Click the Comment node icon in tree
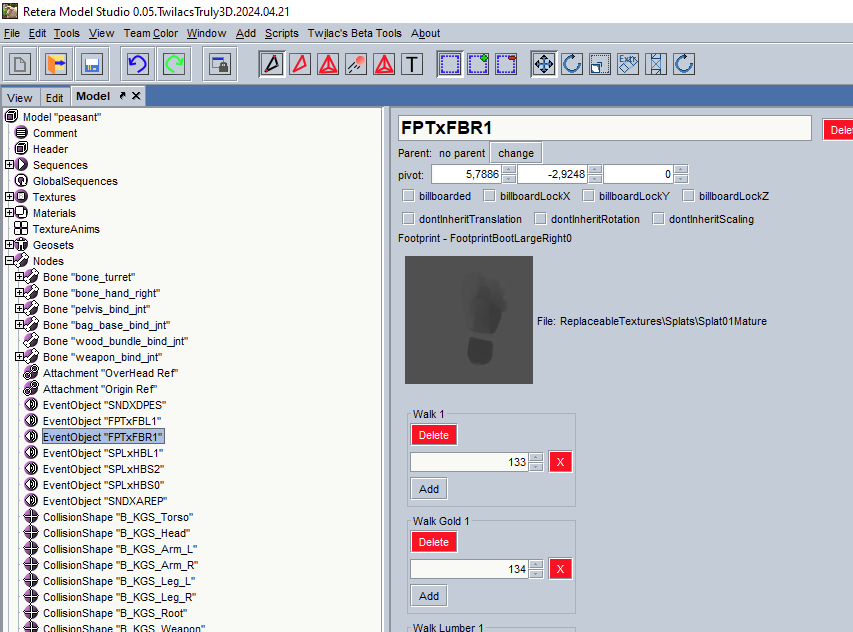Image resolution: width=853 pixels, height=632 pixels. [21, 133]
